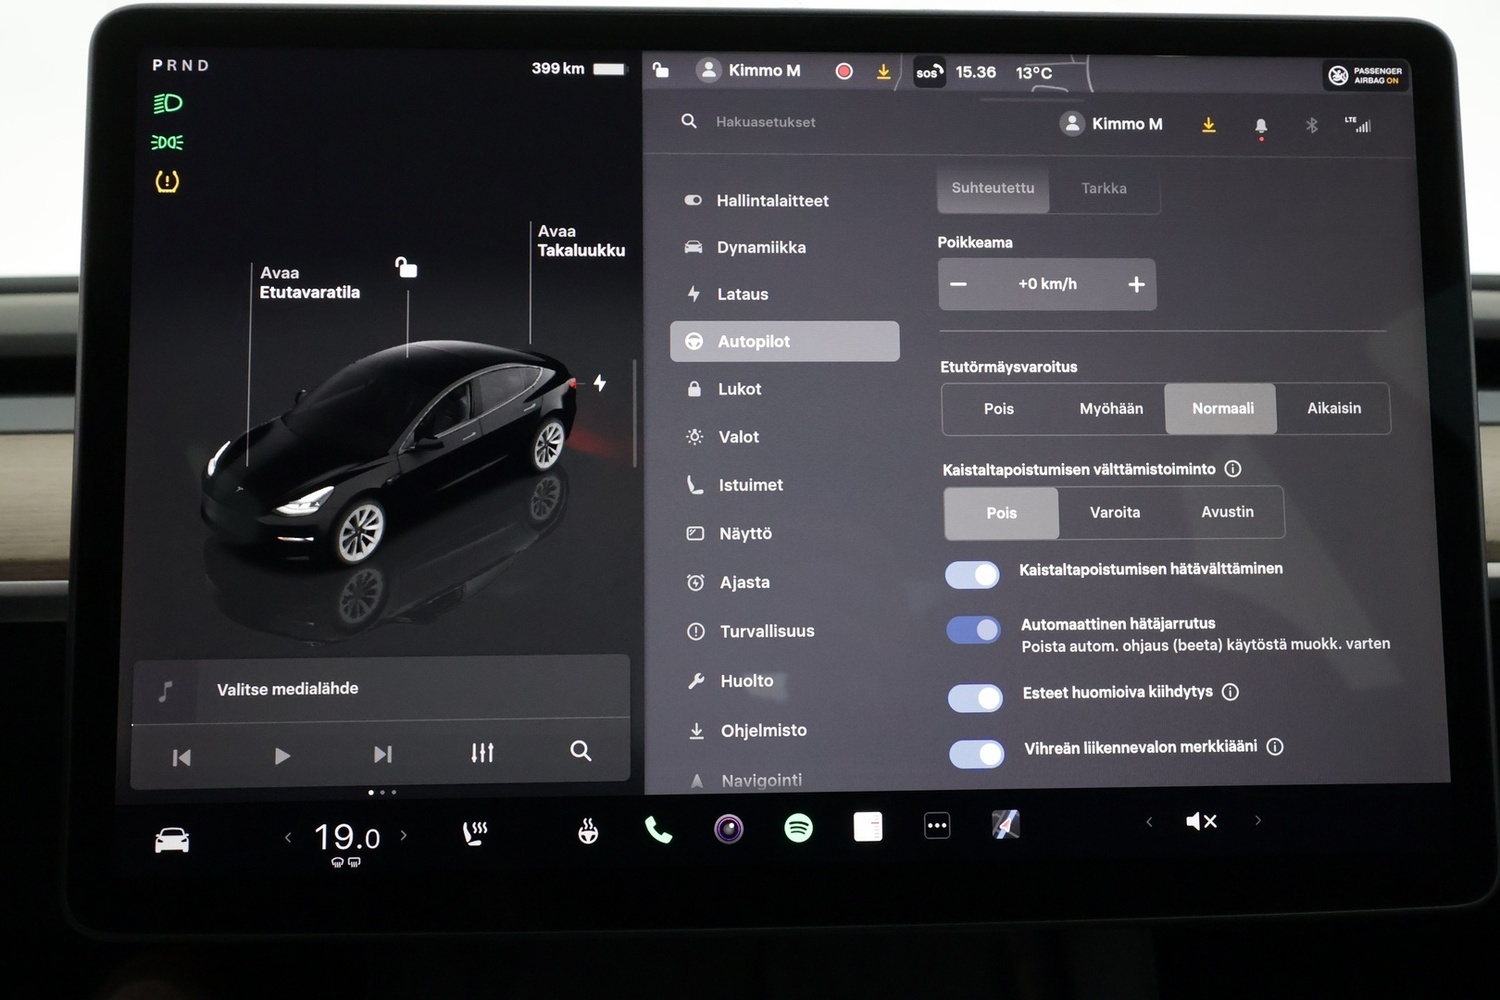This screenshot has height=1000, width=1500.
Task: Tap Avaa Takaluukku to open trunk
Action: click(x=581, y=240)
